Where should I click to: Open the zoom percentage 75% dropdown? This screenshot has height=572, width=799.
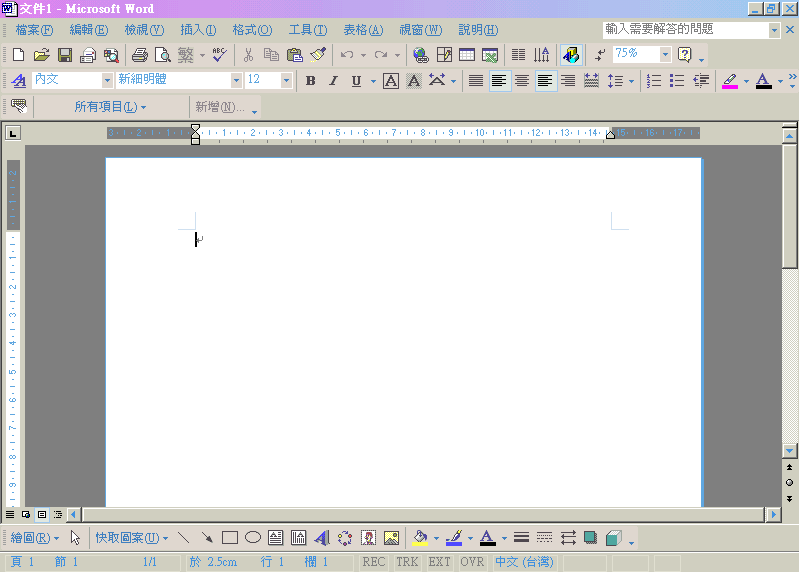click(665, 54)
